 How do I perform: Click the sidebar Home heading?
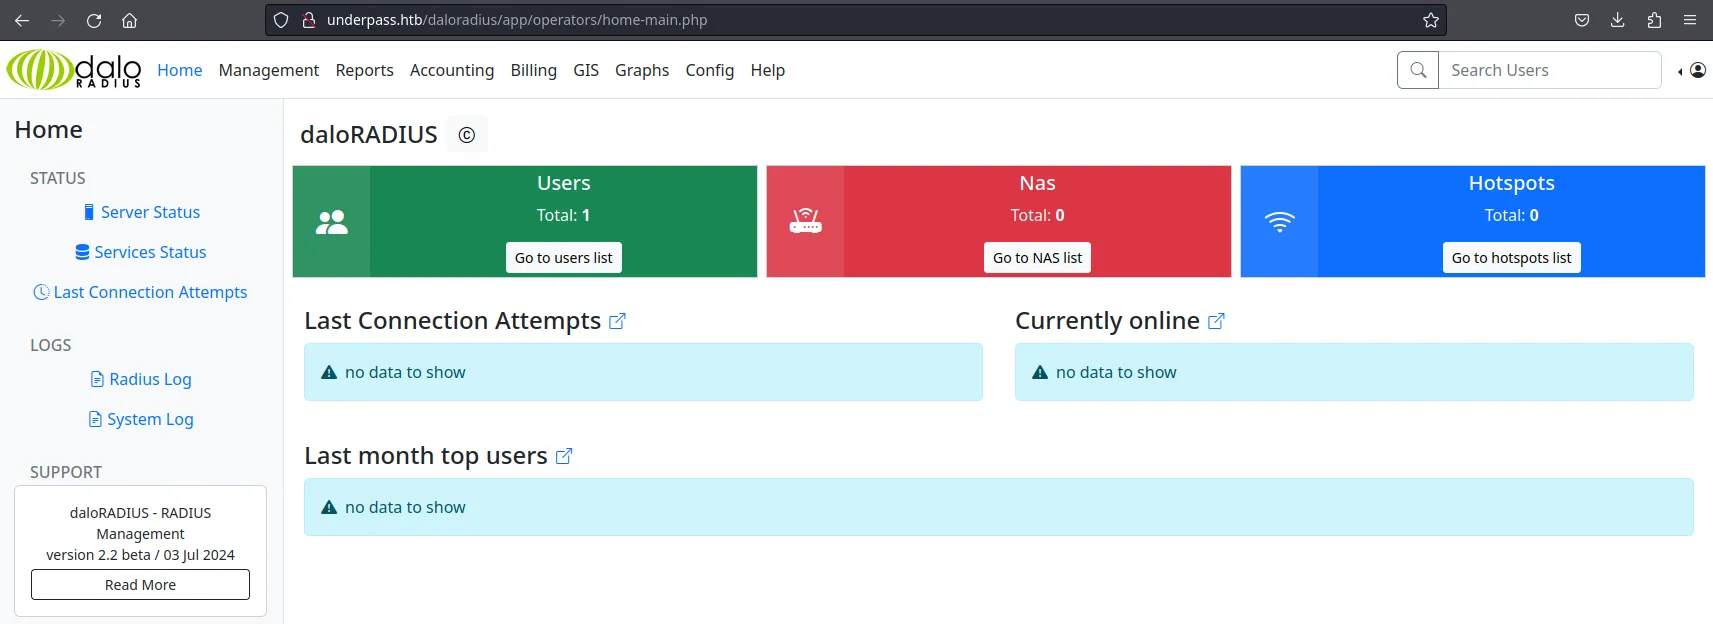pyautogui.click(x=49, y=130)
